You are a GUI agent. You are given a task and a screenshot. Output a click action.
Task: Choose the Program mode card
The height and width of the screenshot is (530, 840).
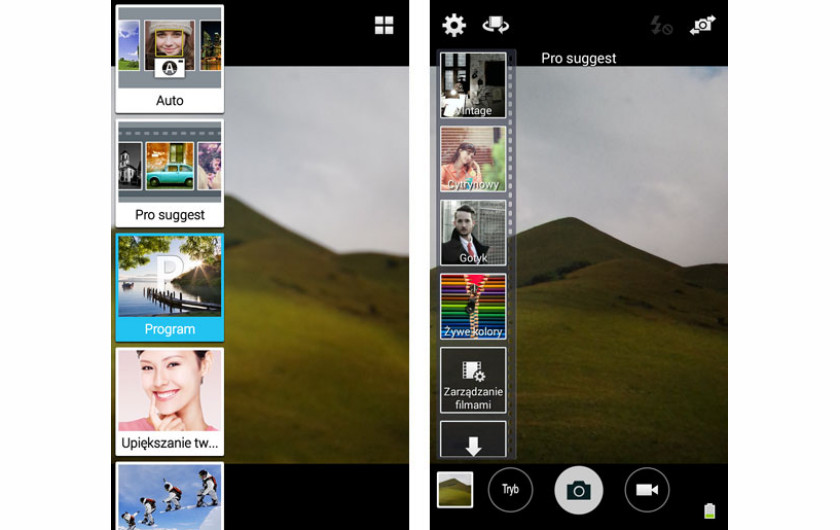click(170, 288)
